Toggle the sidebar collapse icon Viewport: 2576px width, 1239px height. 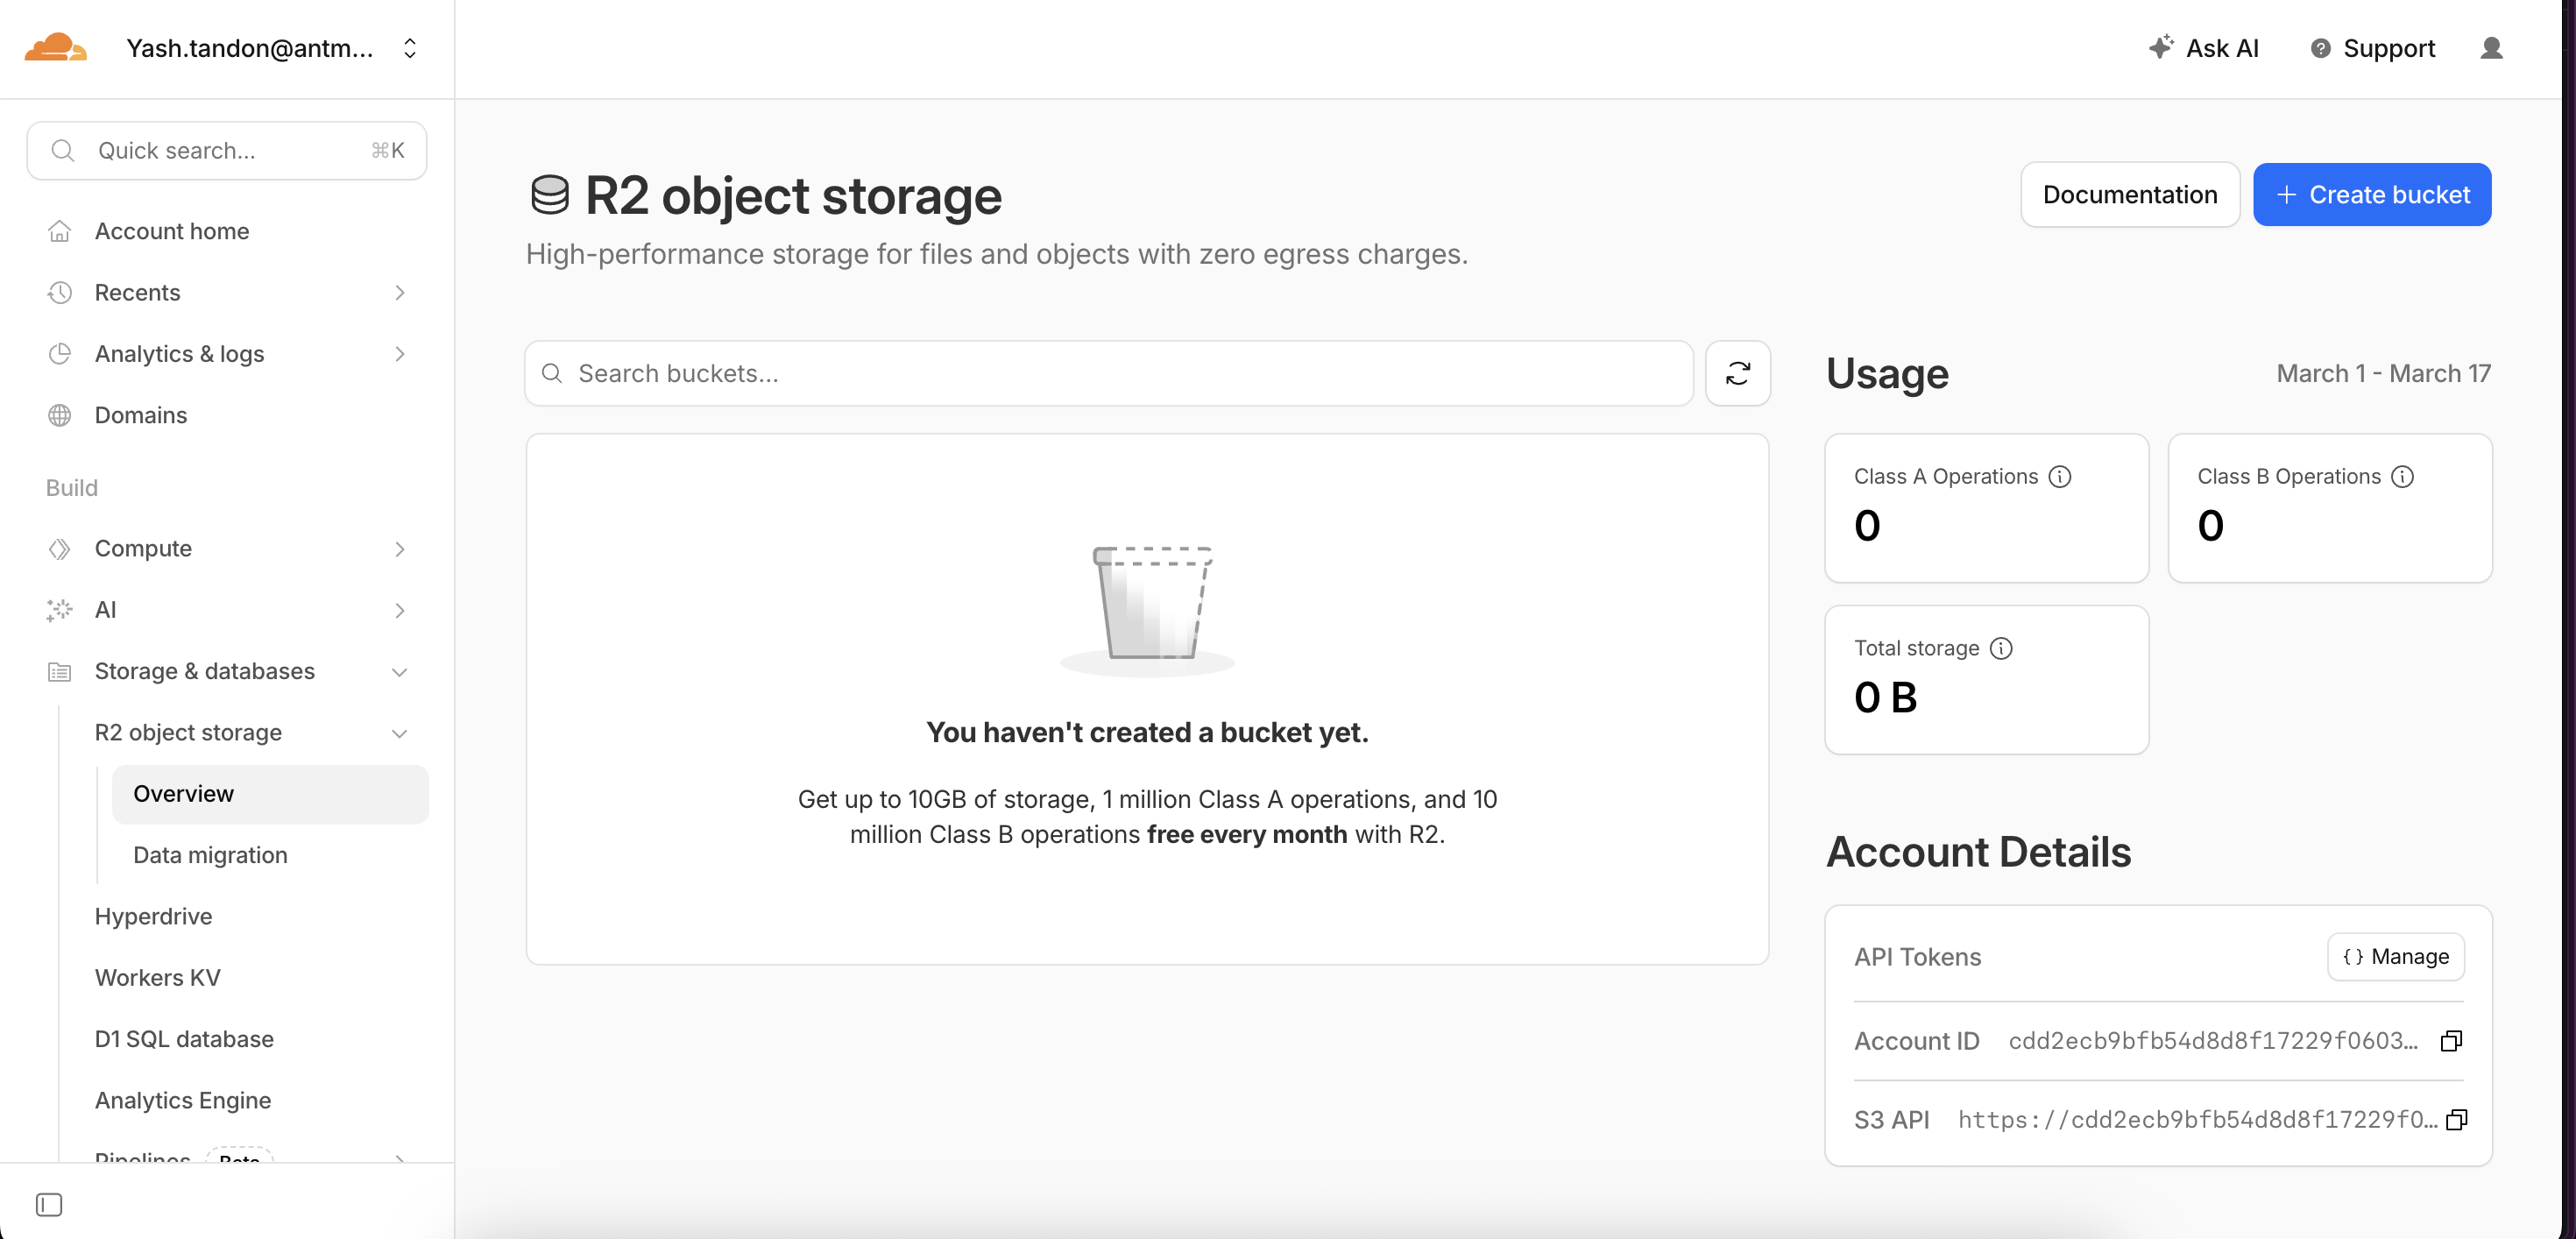coord(49,1204)
